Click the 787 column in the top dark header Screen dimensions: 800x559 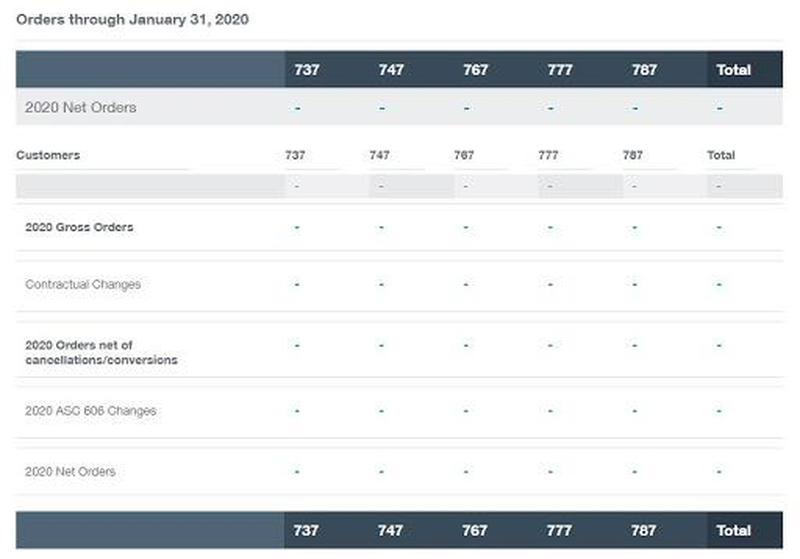coord(644,70)
